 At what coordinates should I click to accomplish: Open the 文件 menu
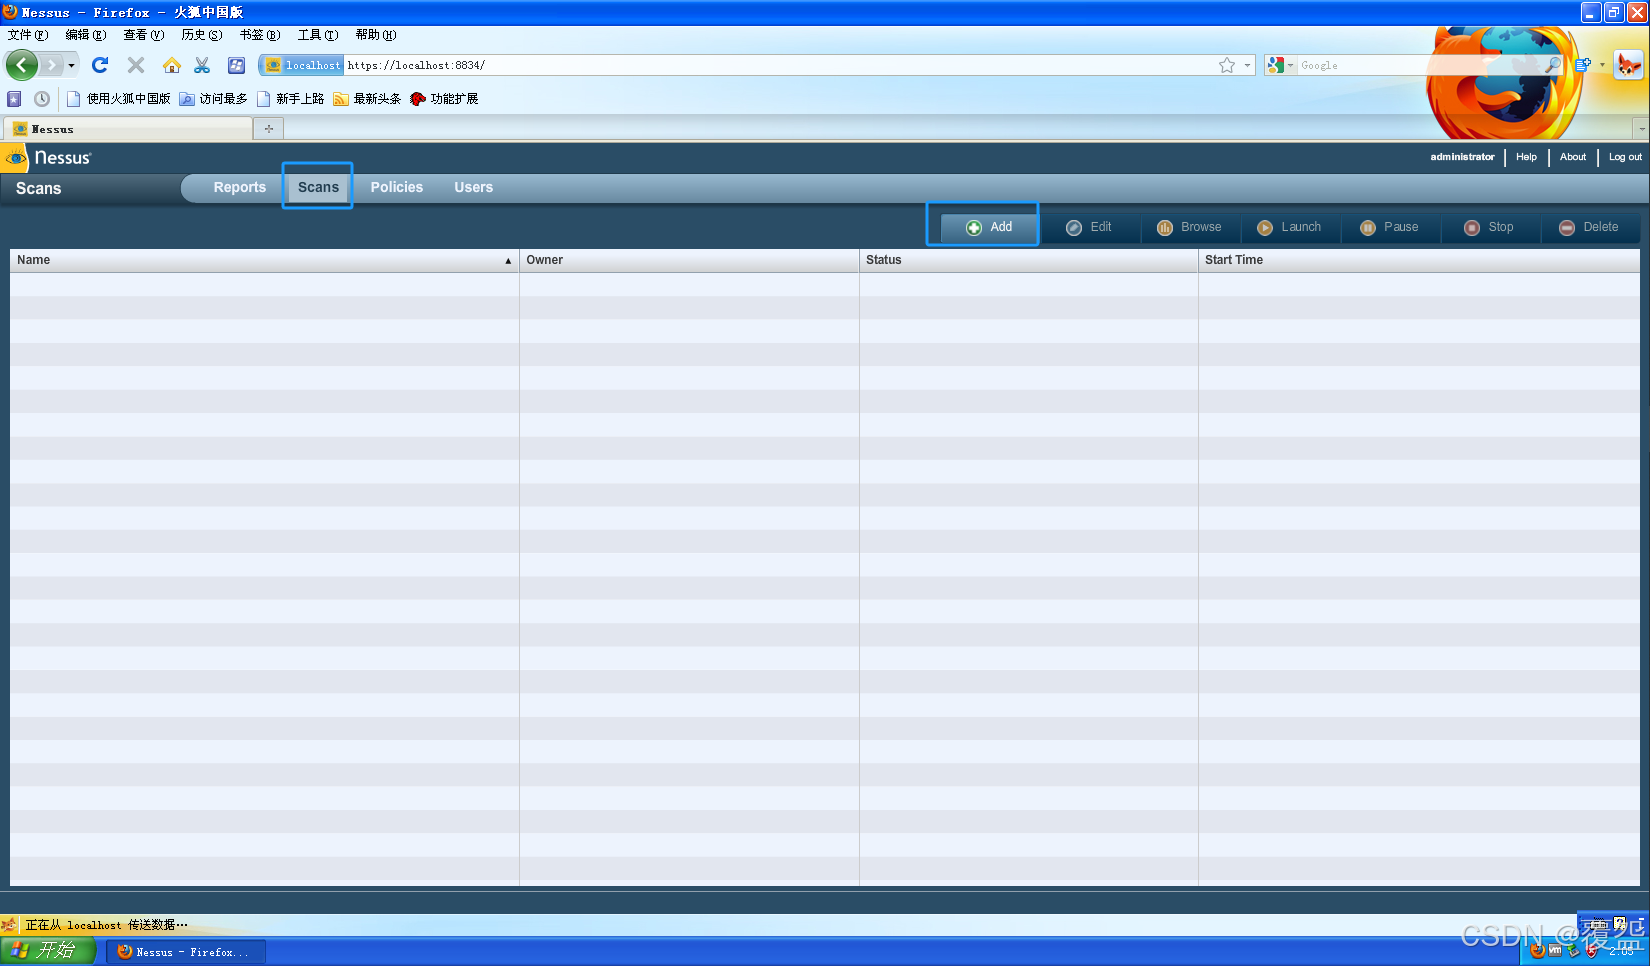28,35
